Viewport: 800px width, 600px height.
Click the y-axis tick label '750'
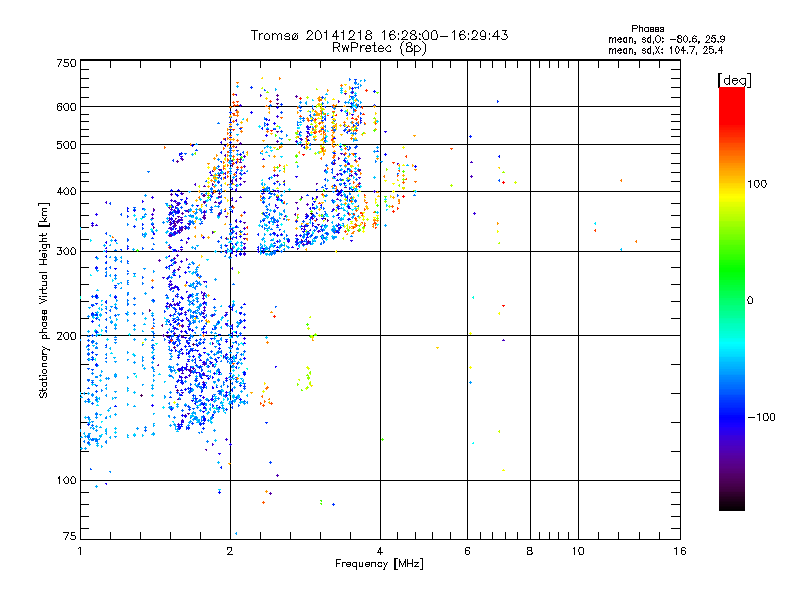tap(66, 63)
